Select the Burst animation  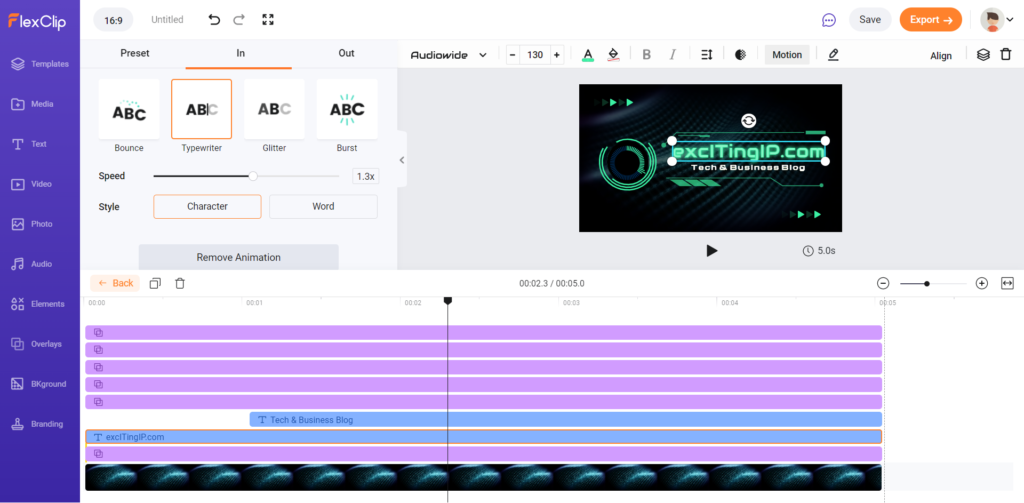click(347, 116)
